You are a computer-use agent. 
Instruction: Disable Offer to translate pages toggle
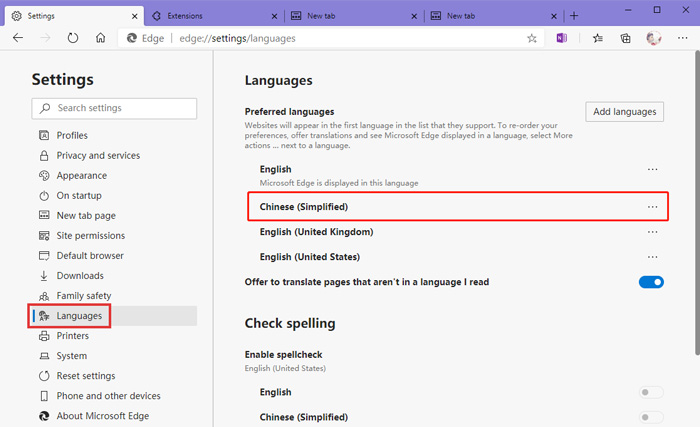(x=651, y=282)
